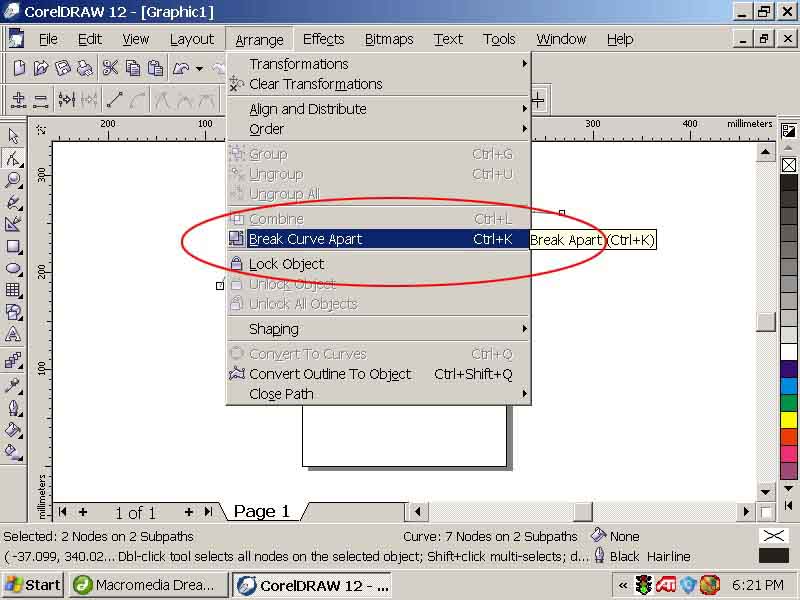The width and height of the screenshot is (800, 600).
Task: Select the Text tool in toolbox
Action: point(13,335)
